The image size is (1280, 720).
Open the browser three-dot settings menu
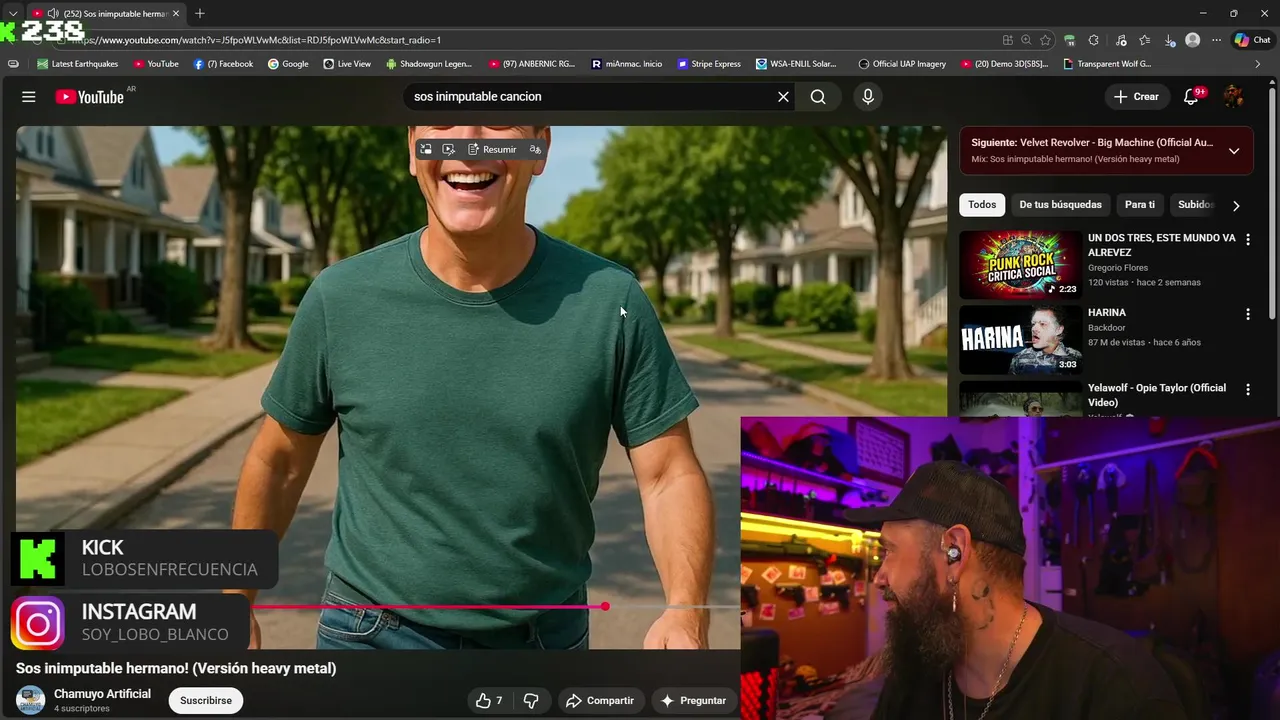(x=1216, y=40)
